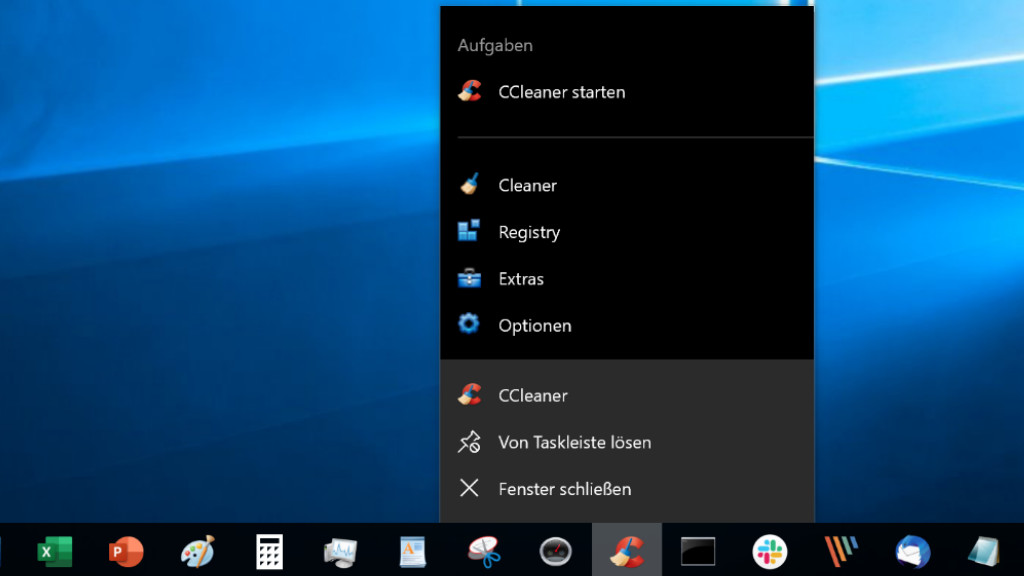Open Slack from the taskbar

(769, 551)
